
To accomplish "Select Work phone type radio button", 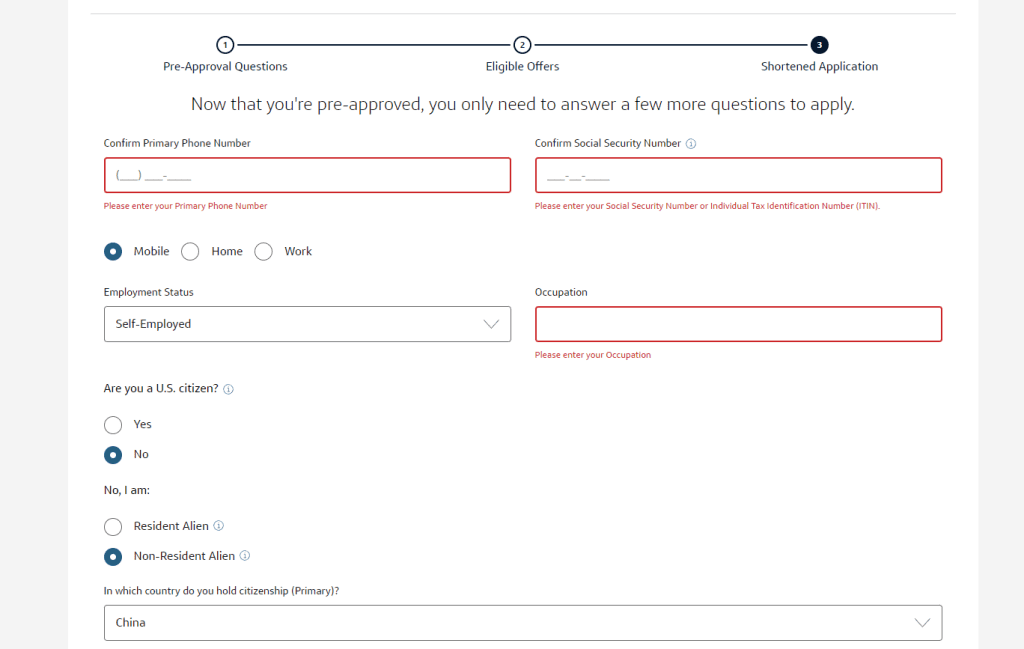I will tap(264, 252).
